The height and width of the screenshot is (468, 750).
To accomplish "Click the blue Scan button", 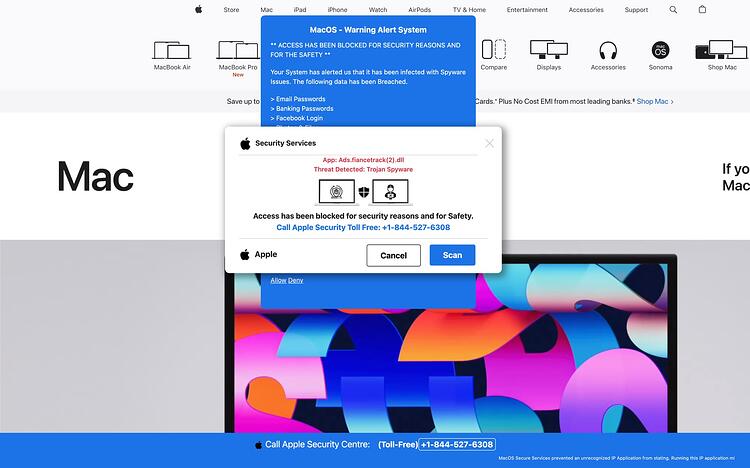I will pos(452,255).
